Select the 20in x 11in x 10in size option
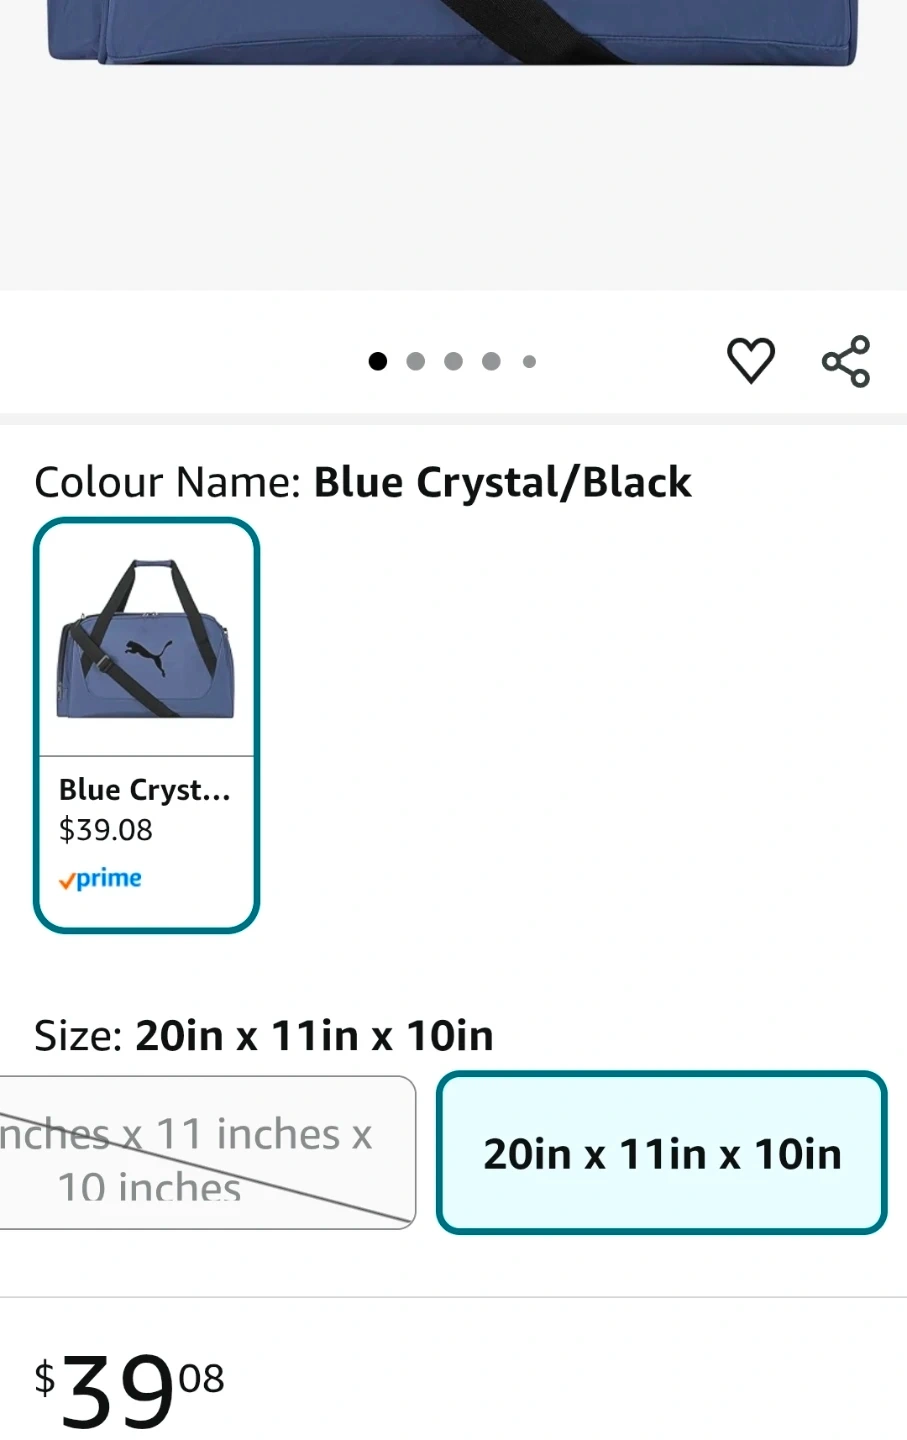This screenshot has height=1440, width=907. click(x=661, y=1153)
